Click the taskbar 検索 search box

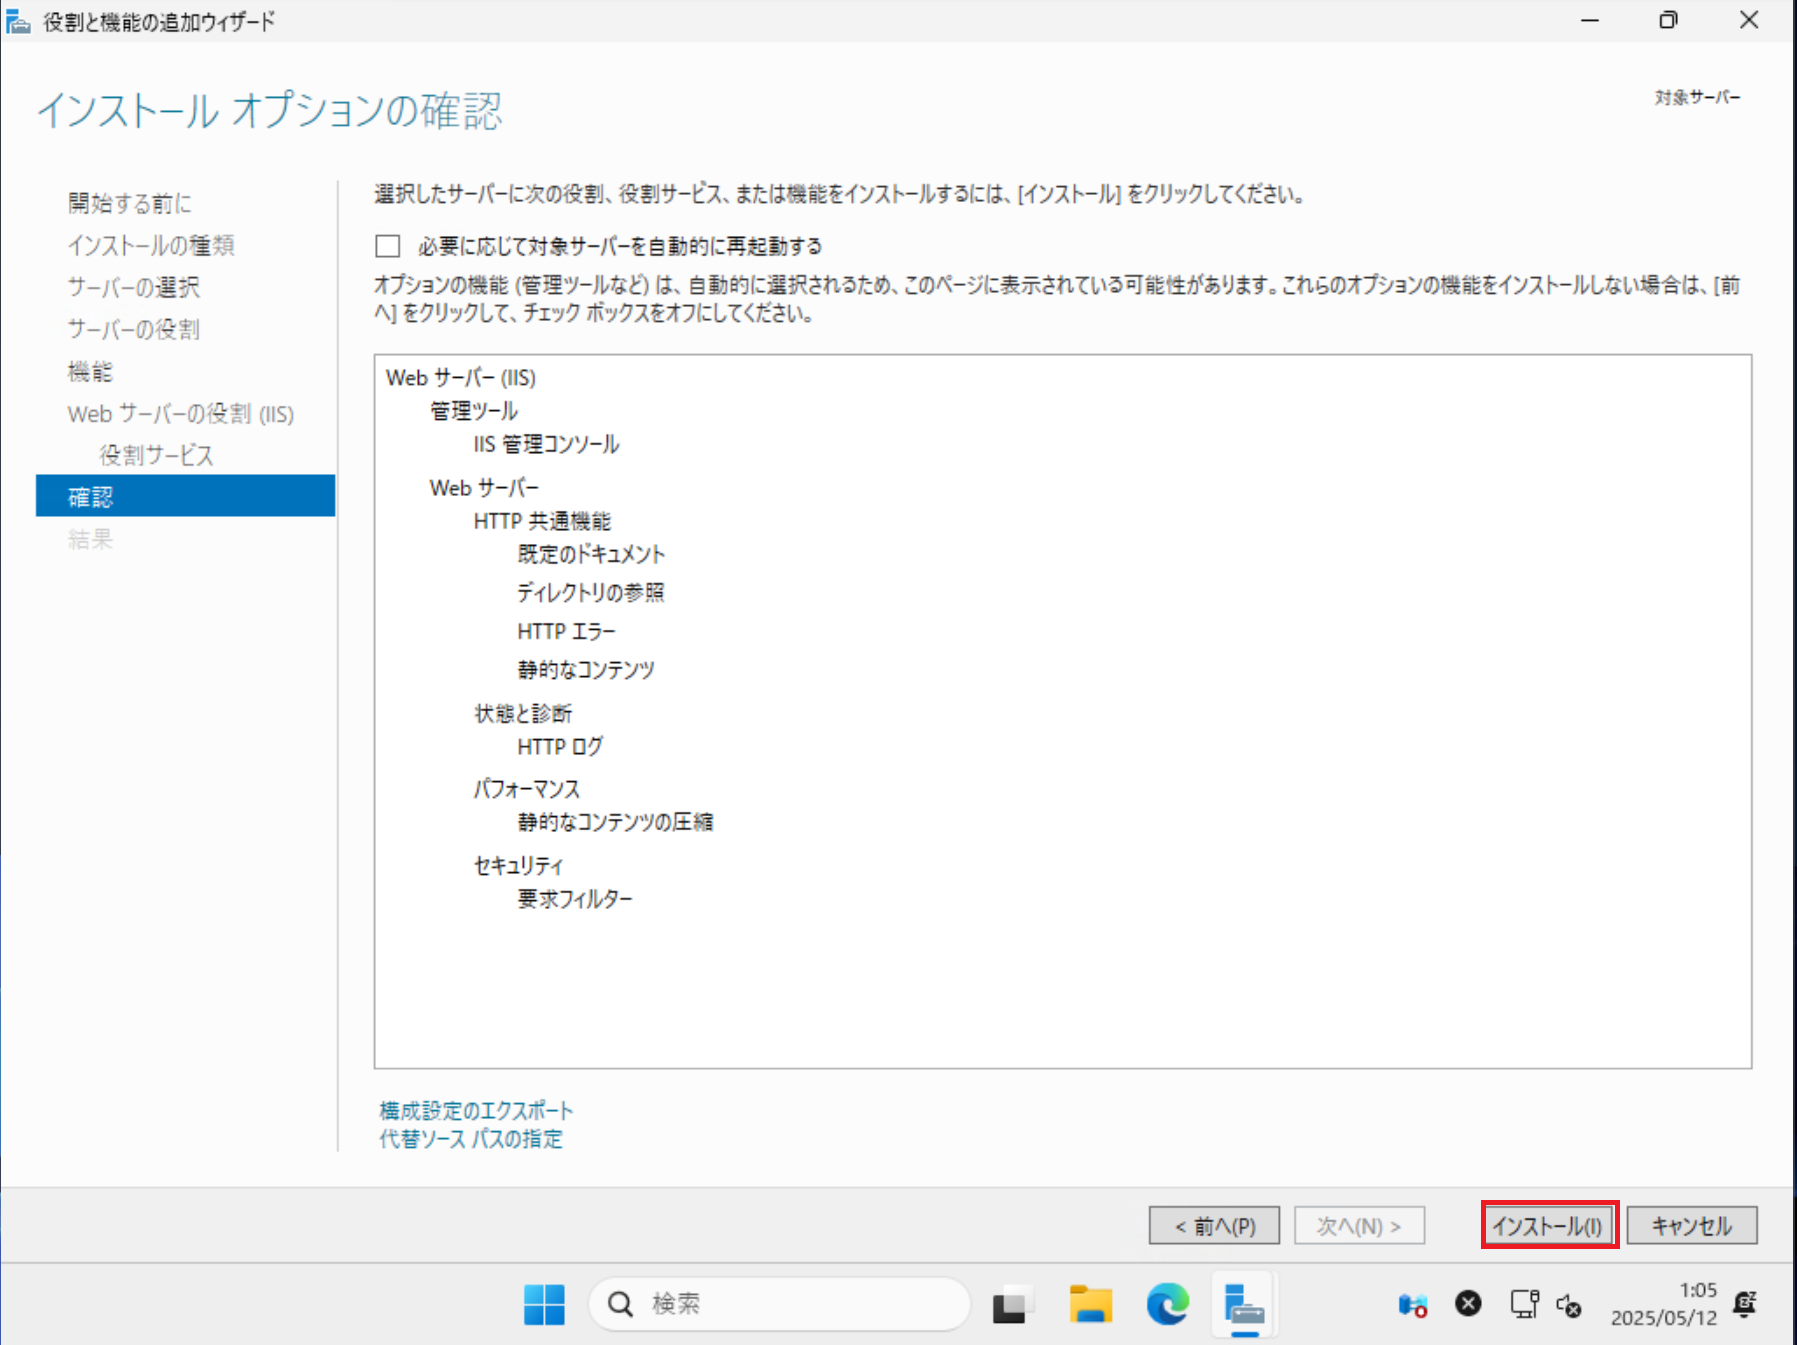tap(779, 1304)
